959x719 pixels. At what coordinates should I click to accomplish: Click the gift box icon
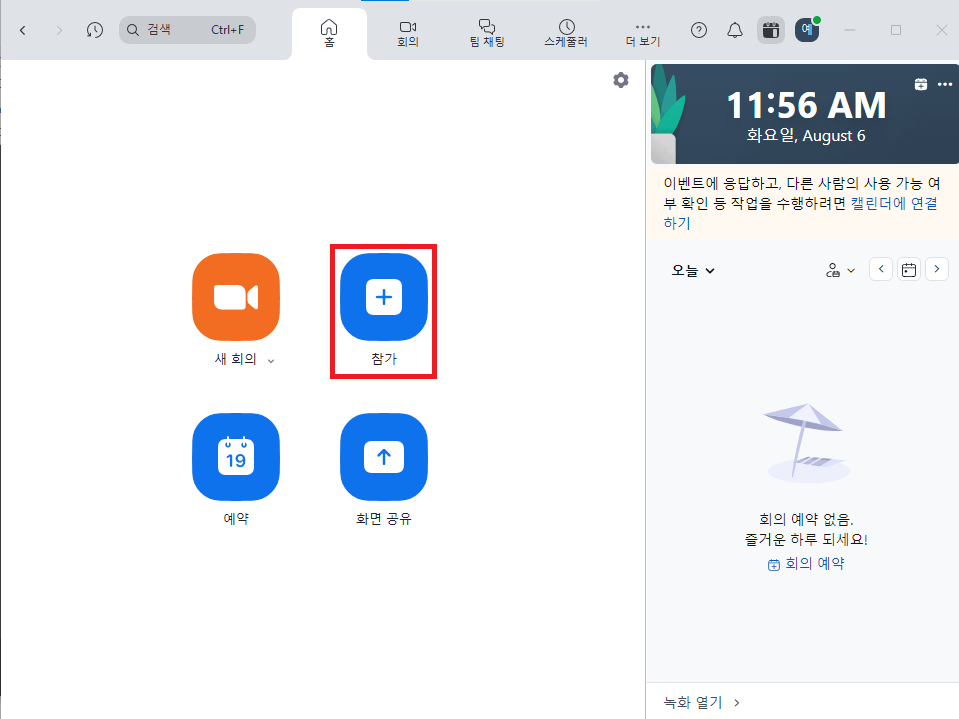(770, 30)
